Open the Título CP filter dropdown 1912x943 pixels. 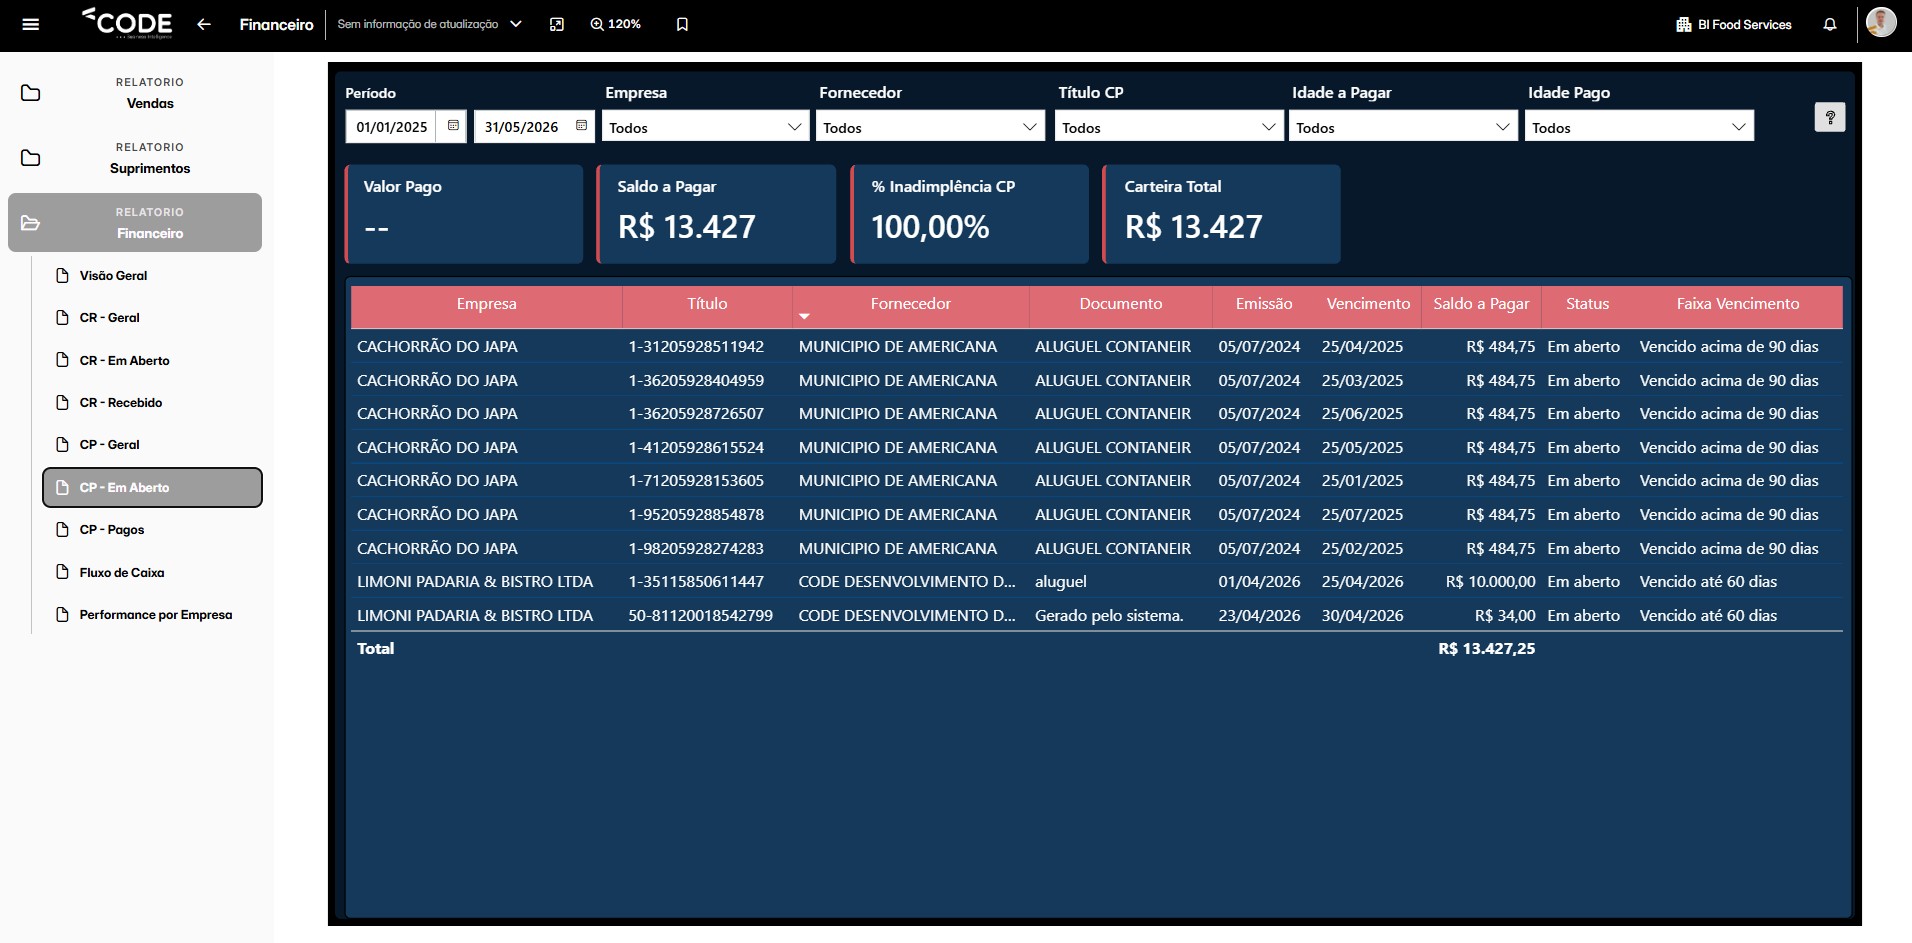[x=1169, y=126]
